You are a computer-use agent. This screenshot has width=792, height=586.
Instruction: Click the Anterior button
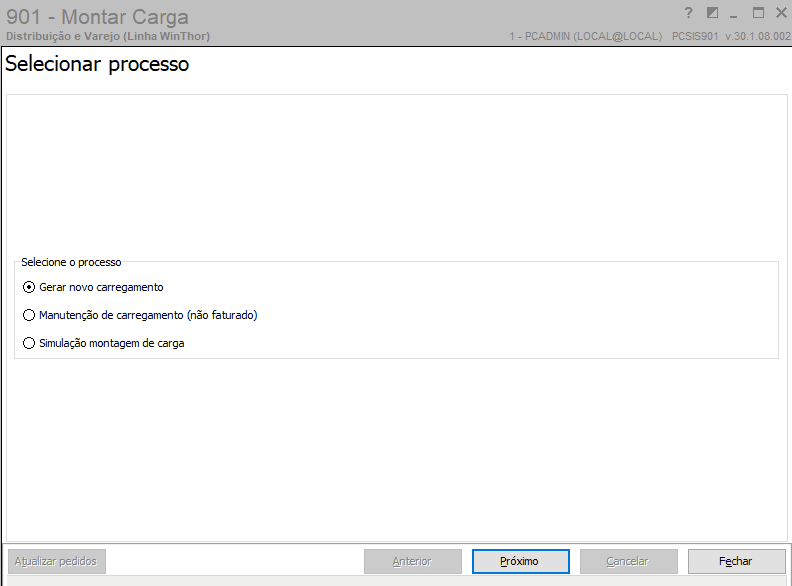click(x=412, y=561)
